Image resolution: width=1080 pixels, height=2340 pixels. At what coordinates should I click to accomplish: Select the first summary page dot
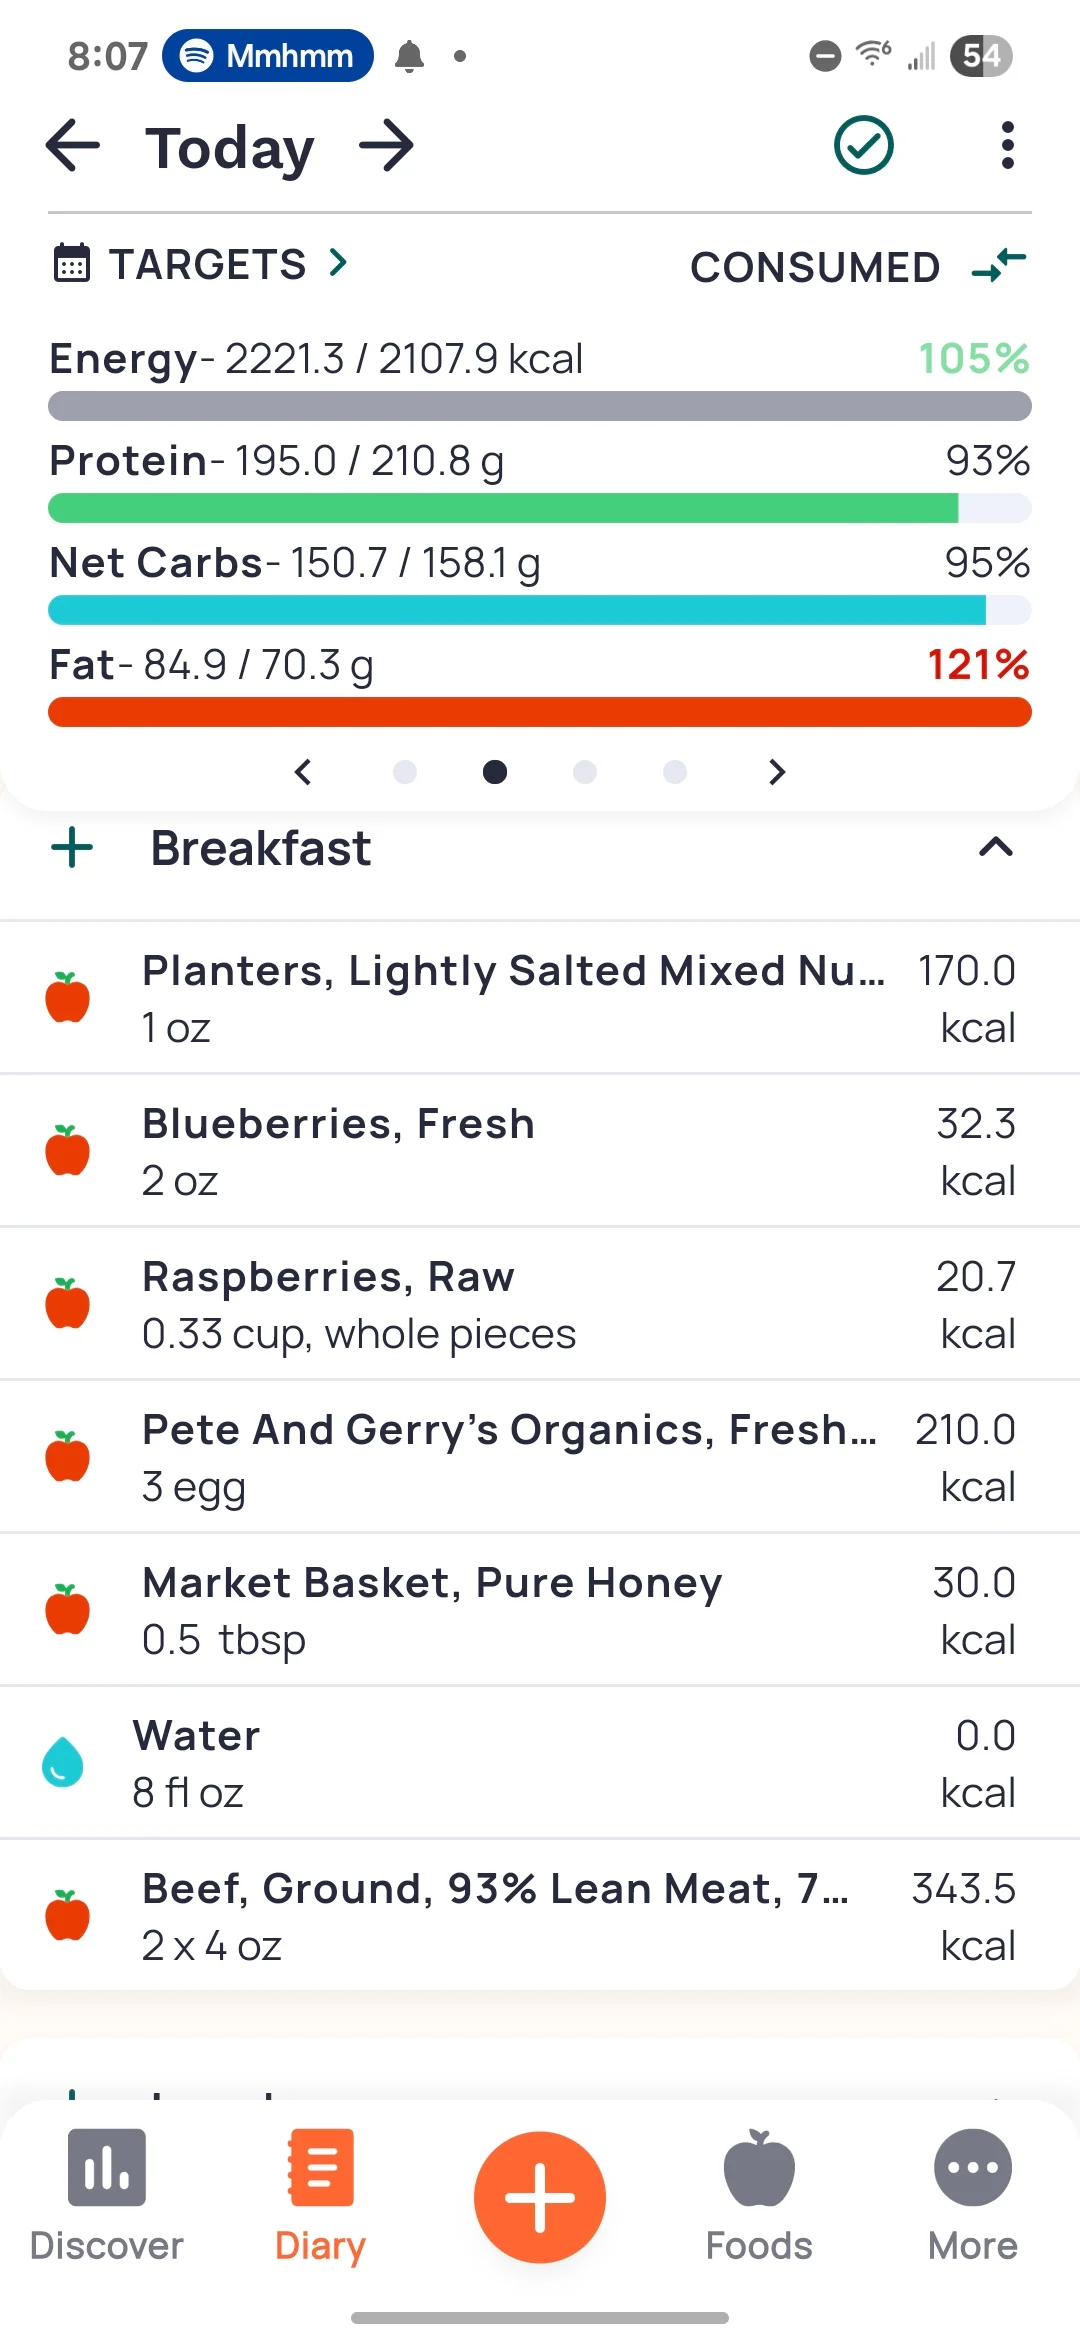click(405, 772)
